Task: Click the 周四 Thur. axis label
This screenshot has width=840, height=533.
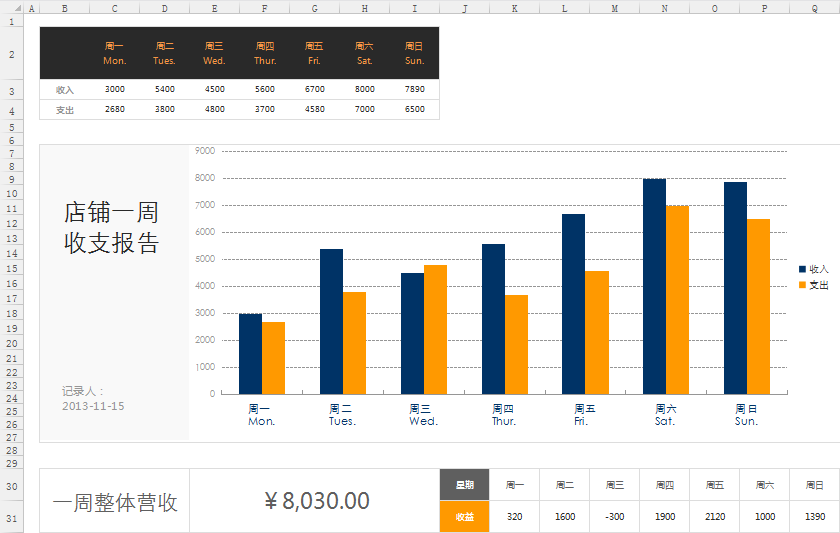Action: pos(503,415)
